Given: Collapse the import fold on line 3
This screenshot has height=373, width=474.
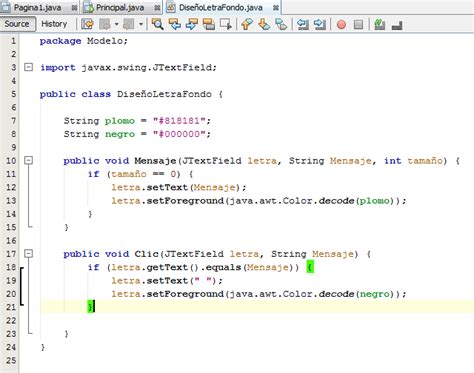Looking at the screenshot, I should click(x=29, y=67).
